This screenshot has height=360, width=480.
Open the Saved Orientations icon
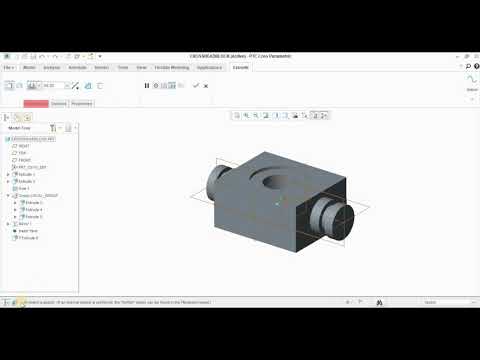[286, 116]
